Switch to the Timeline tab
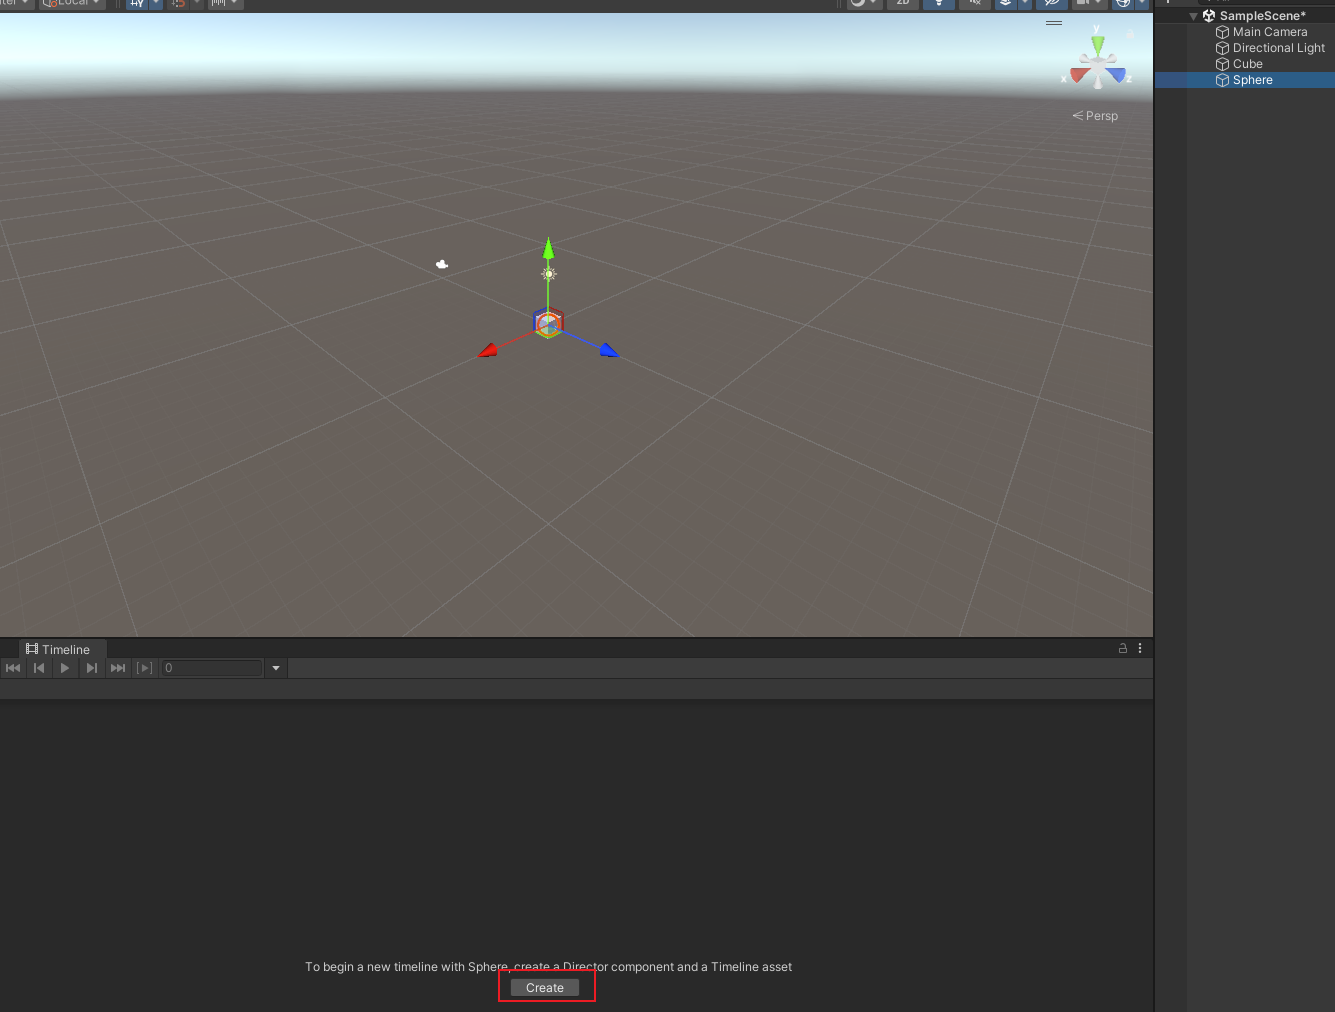This screenshot has width=1335, height=1012. pyautogui.click(x=58, y=649)
